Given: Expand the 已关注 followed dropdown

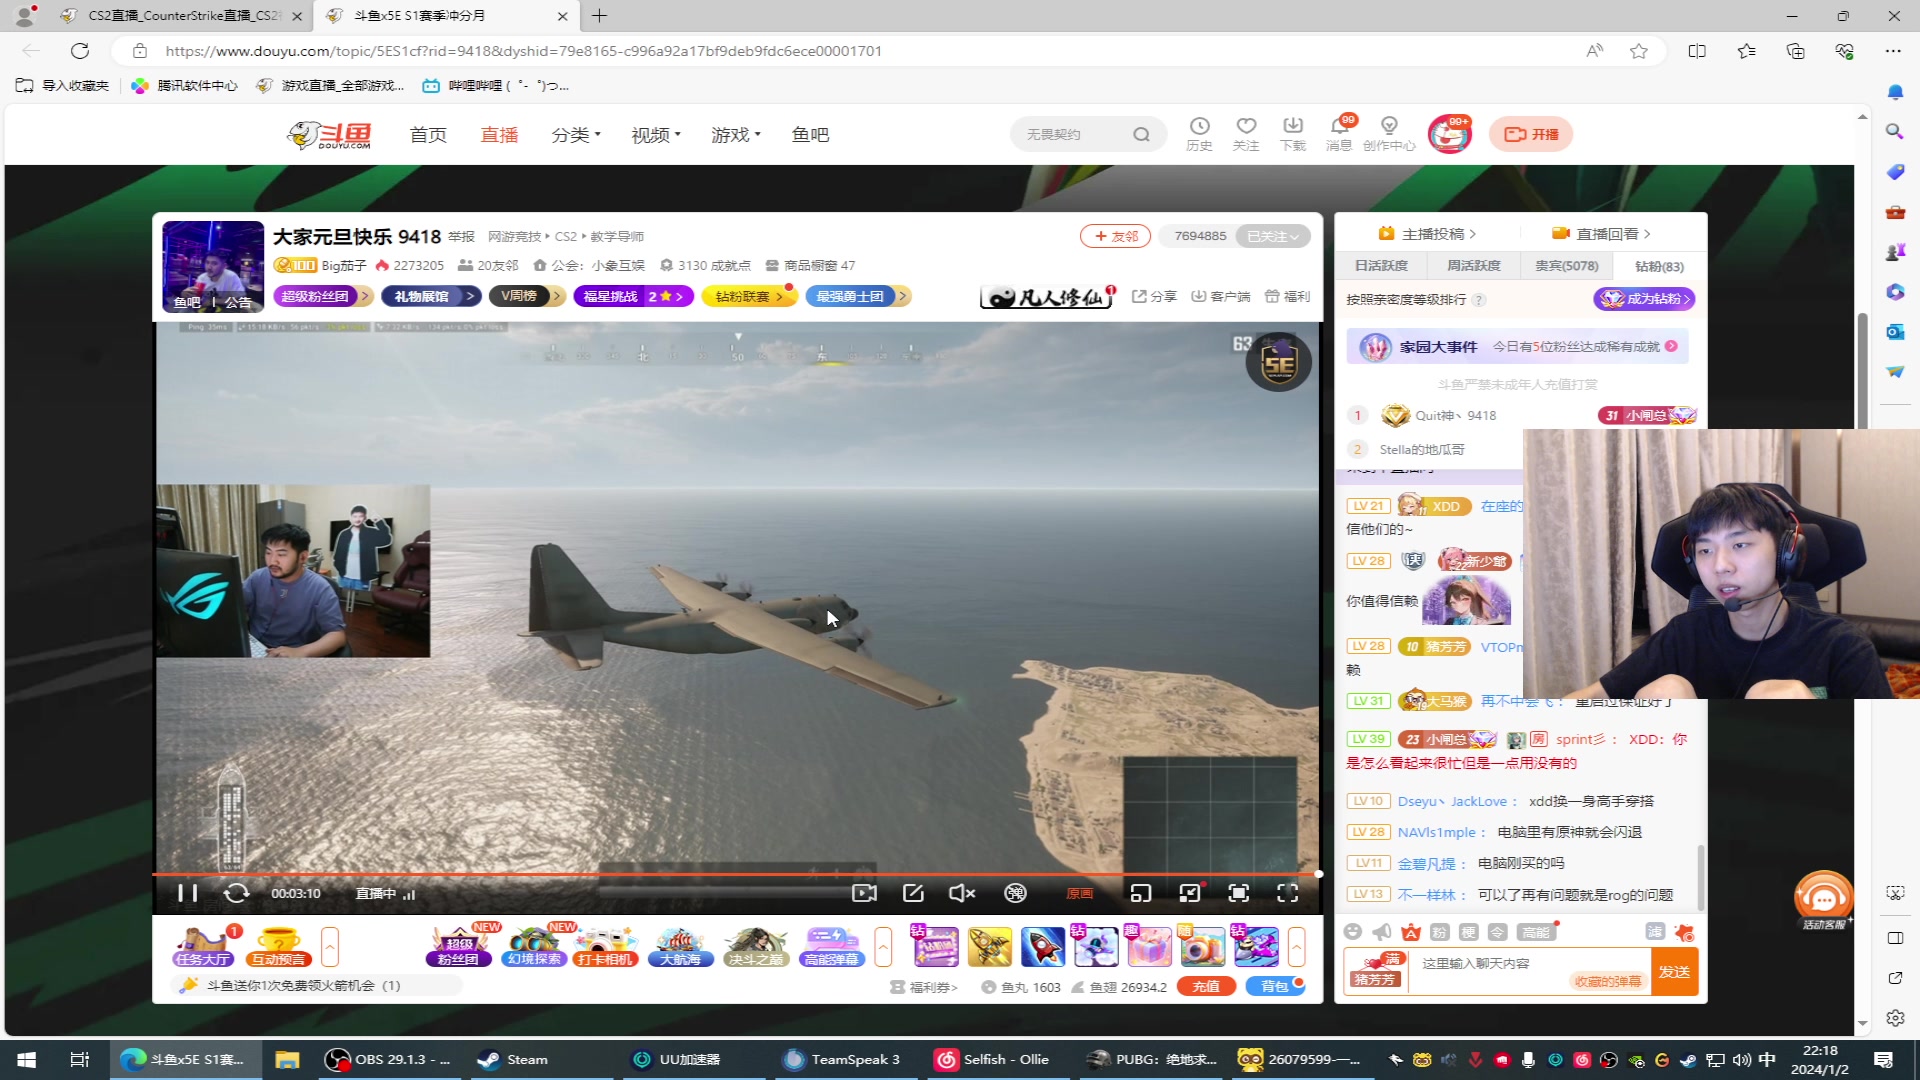Looking at the screenshot, I should click(x=1273, y=236).
